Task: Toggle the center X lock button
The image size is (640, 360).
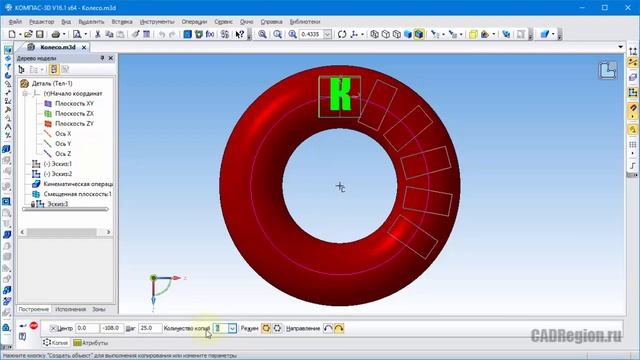Action: 53,328
